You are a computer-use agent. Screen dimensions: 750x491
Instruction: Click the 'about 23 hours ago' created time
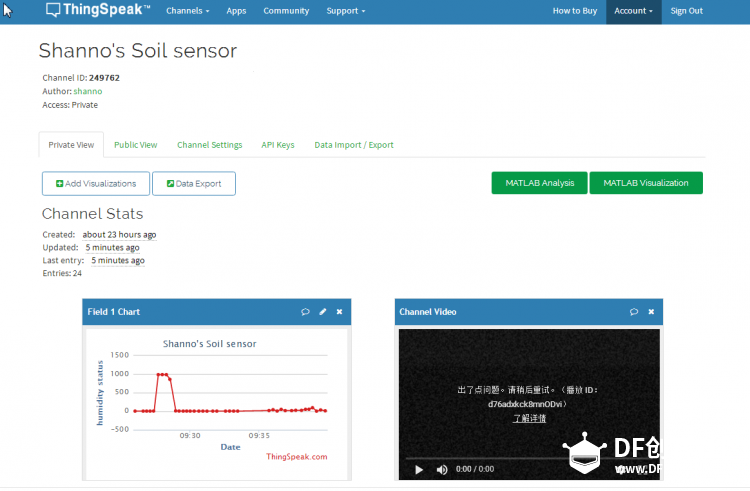[x=119, y=234]
